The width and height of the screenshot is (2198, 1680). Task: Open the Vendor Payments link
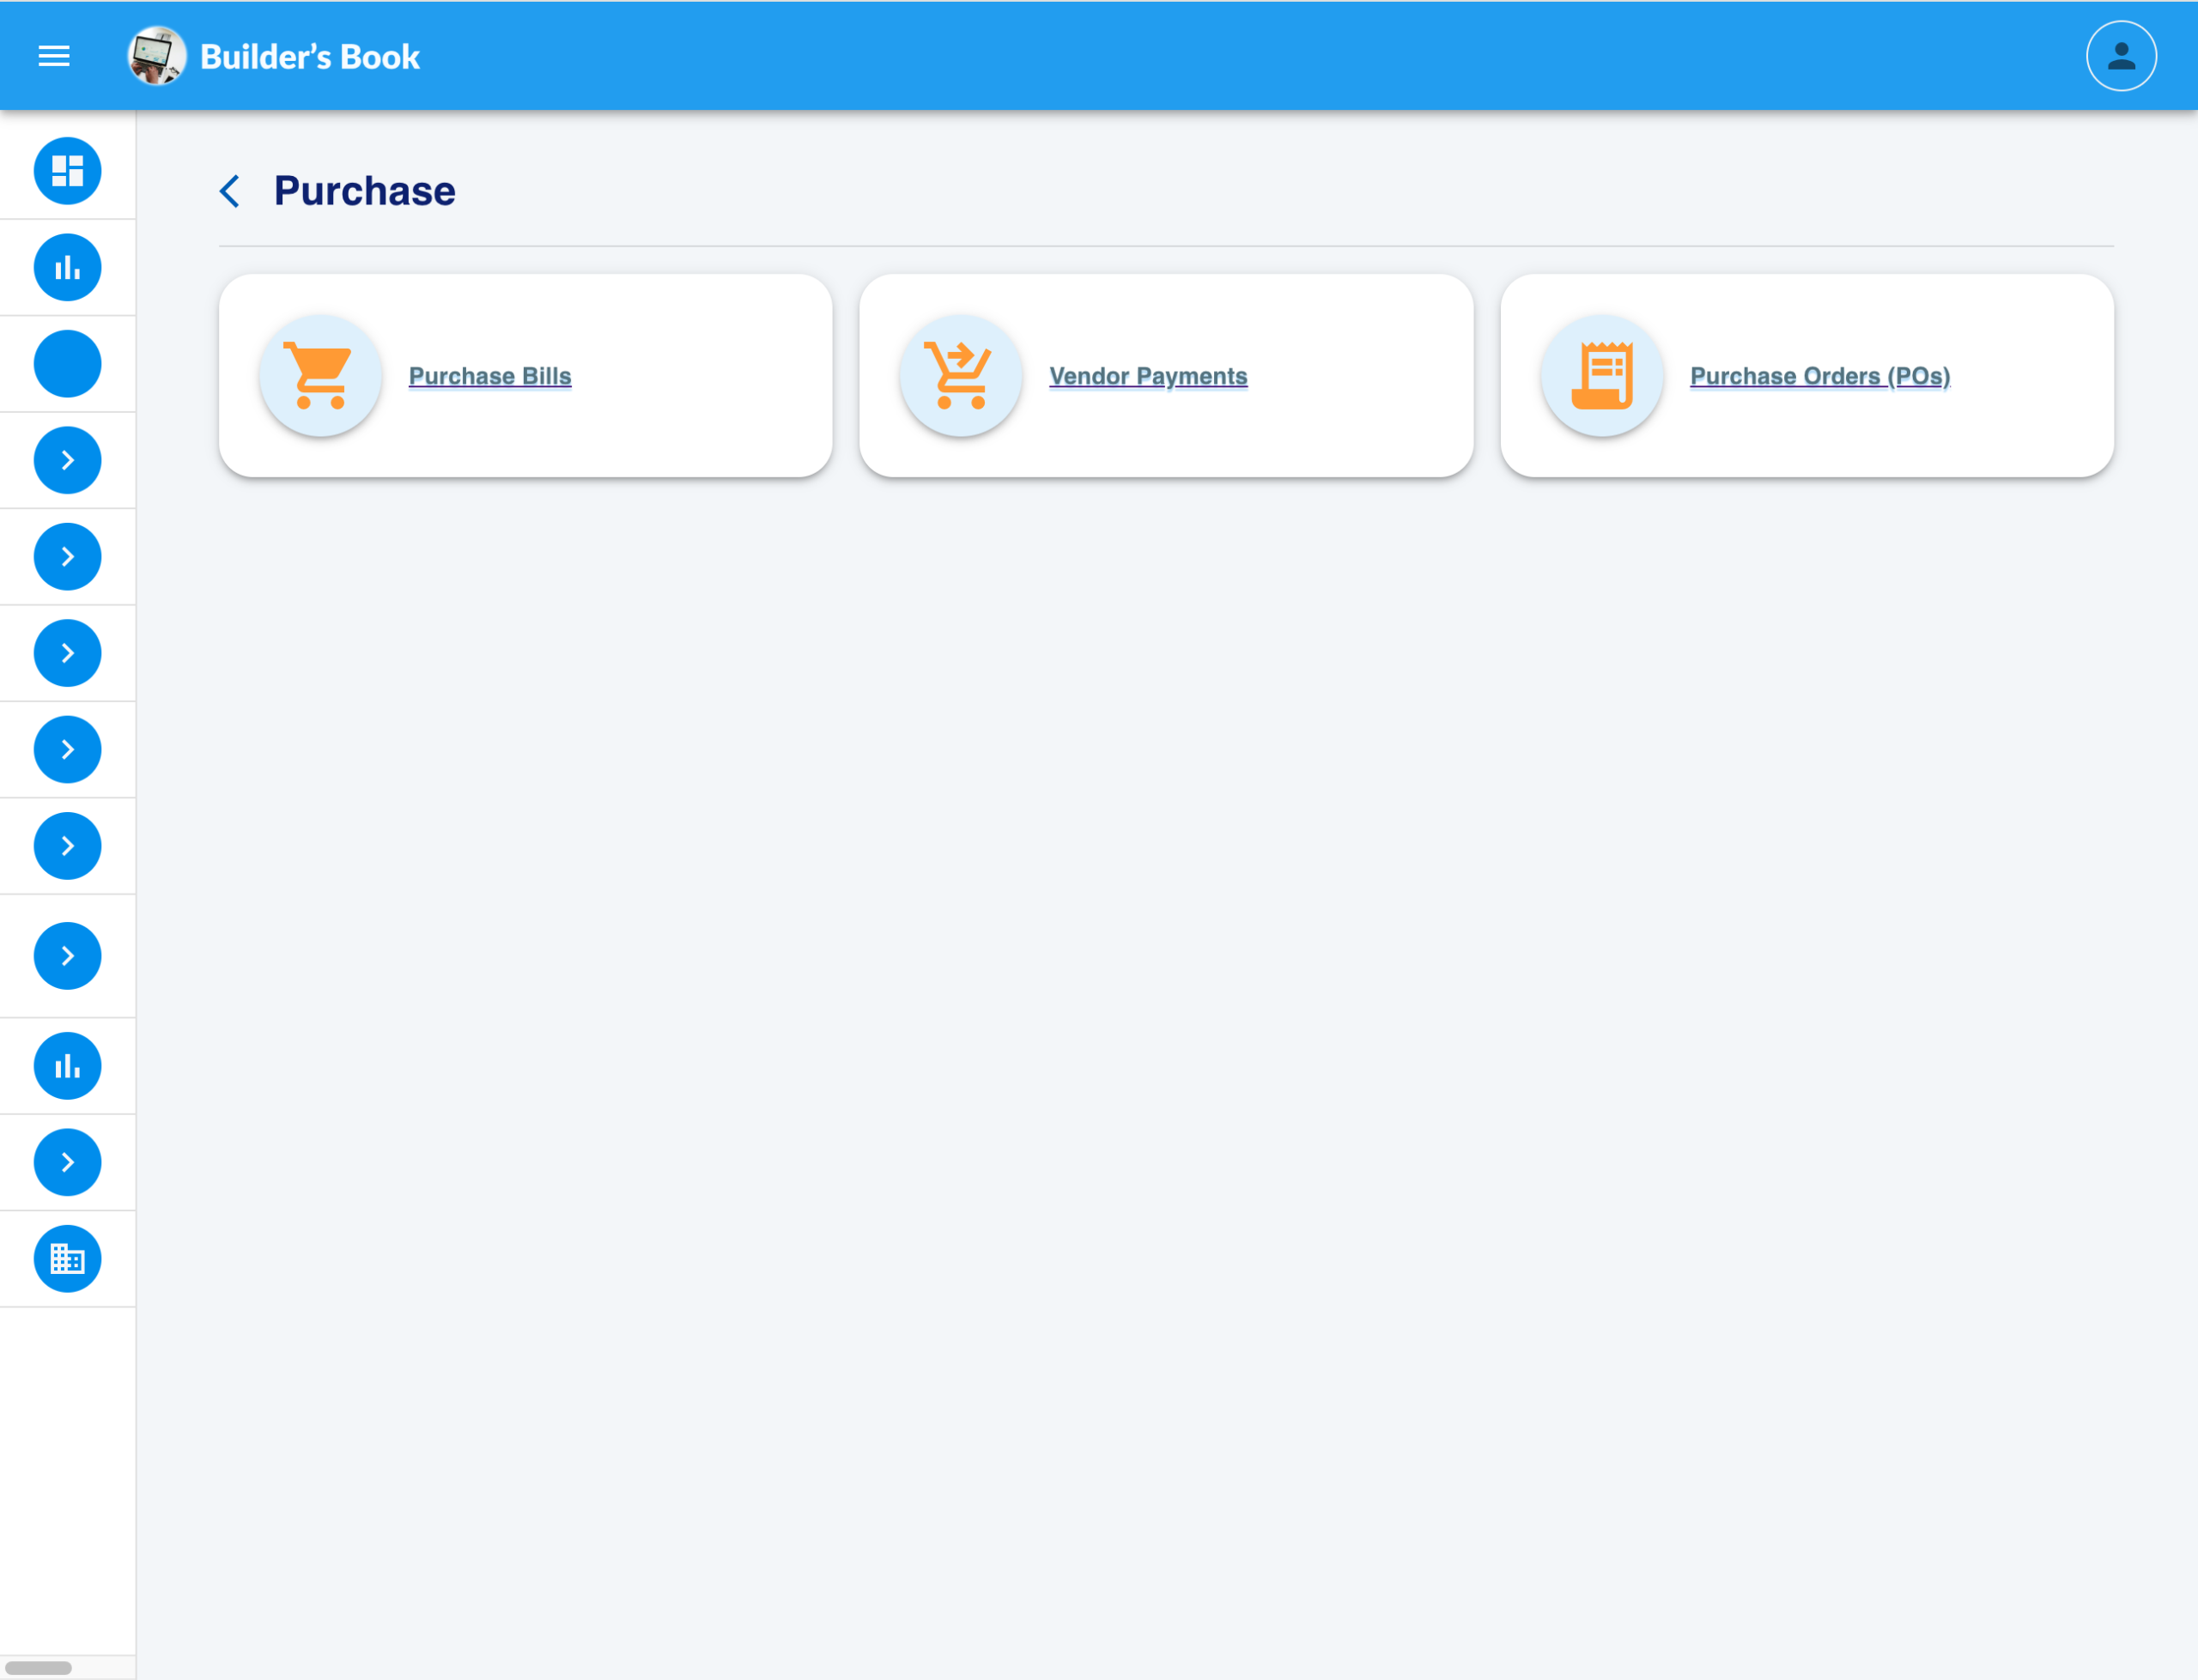pyautogui.click(x=1148, y=376)
